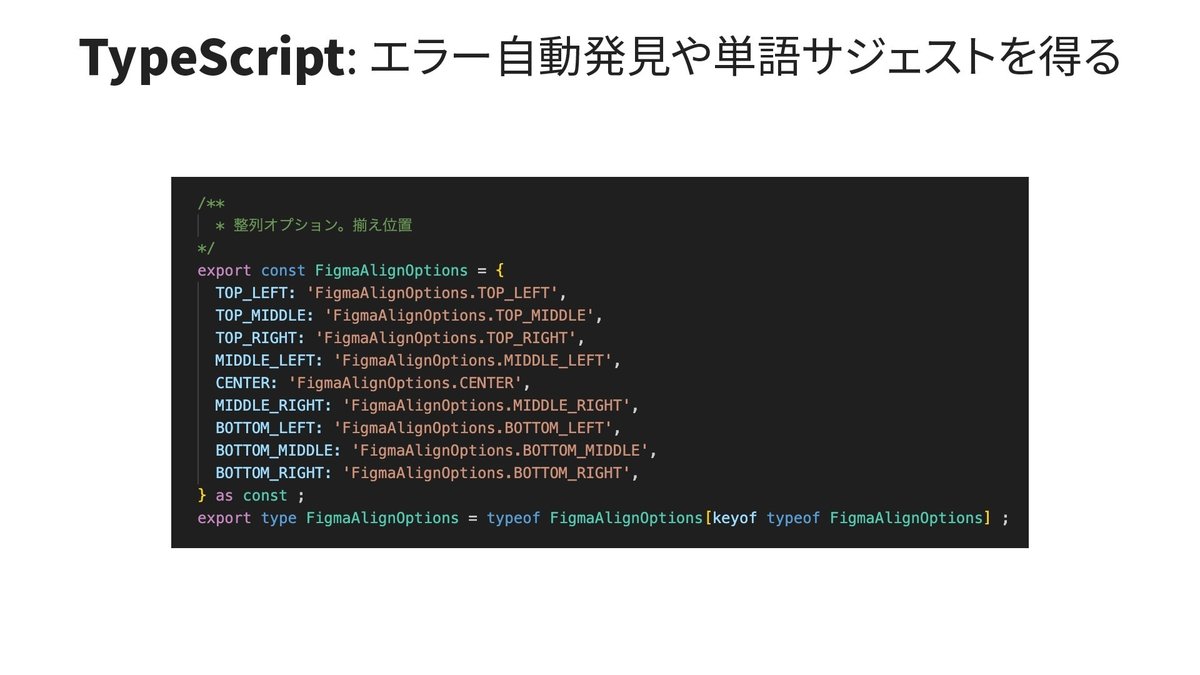Click the '} as const ;' line
This screenshot has height=675, width=1200.
click(x=250, y=495)
